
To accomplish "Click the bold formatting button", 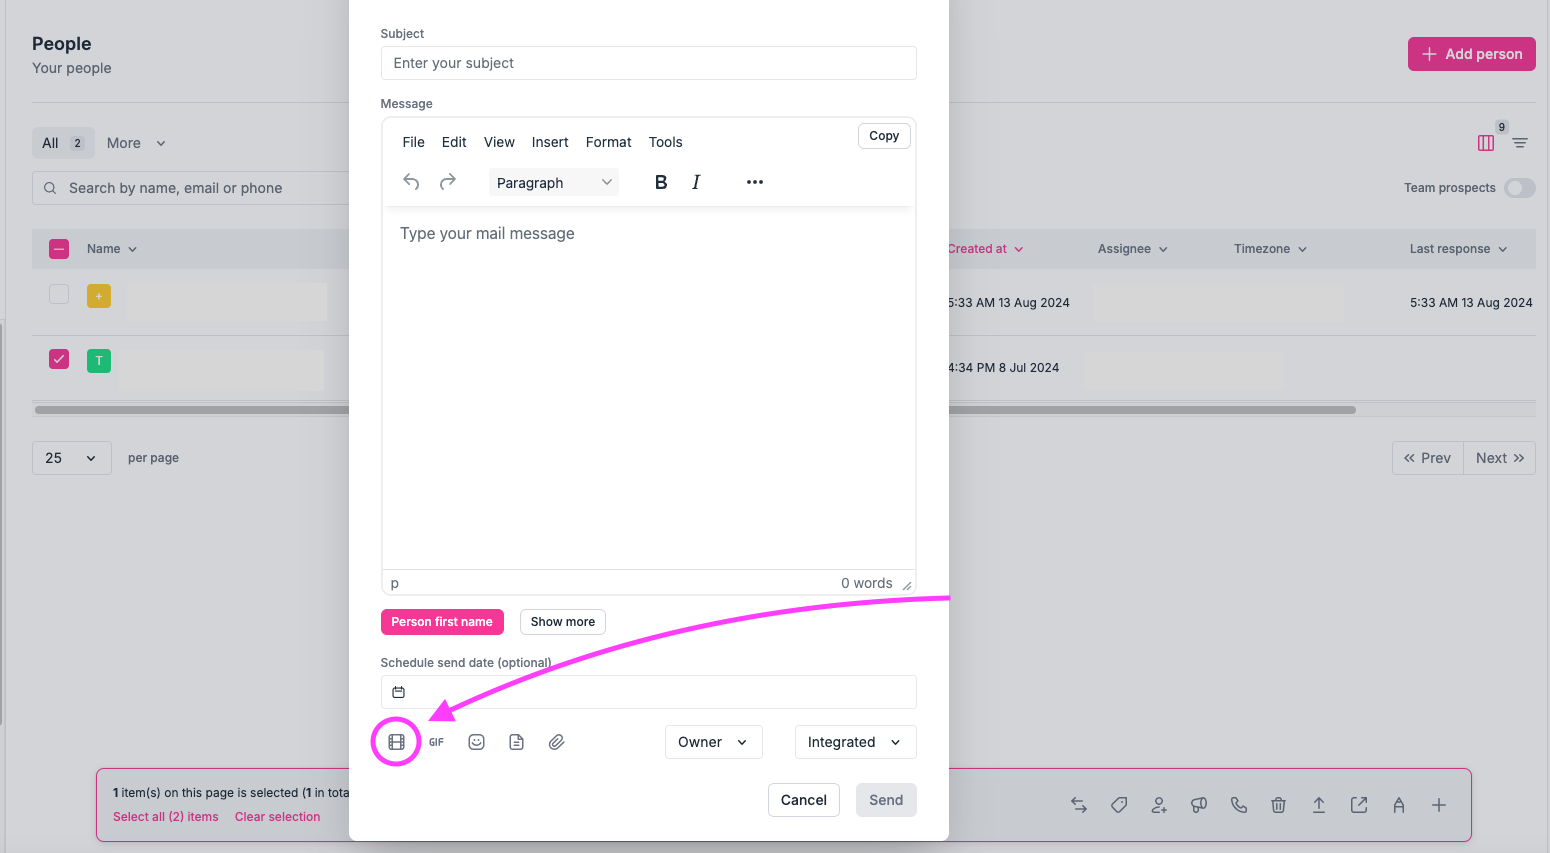I will pyautogui.click(x=660, y=182).
